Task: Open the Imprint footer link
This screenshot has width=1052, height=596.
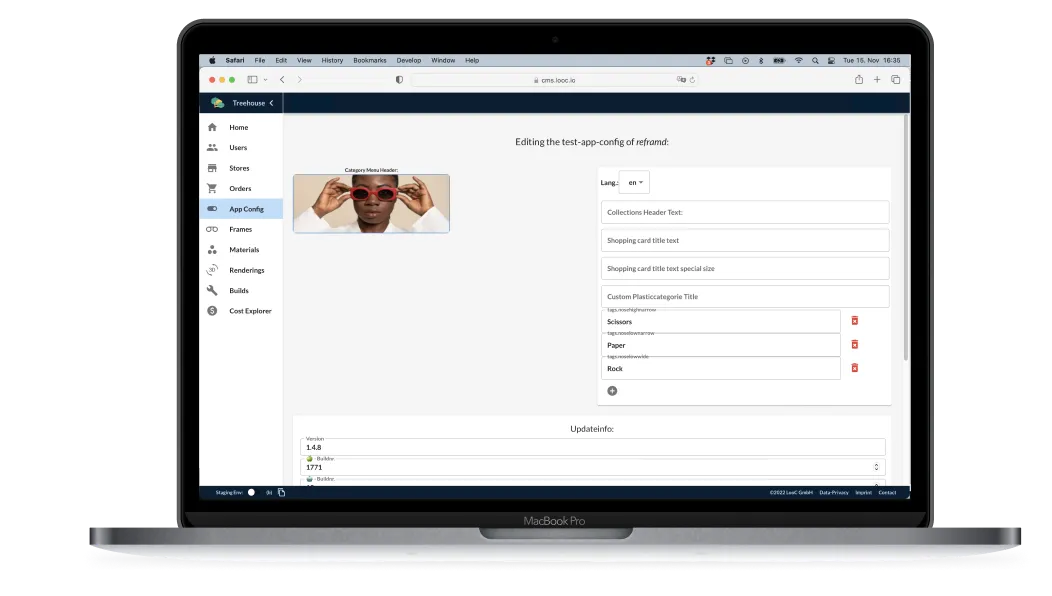Action: pos(863,493)
